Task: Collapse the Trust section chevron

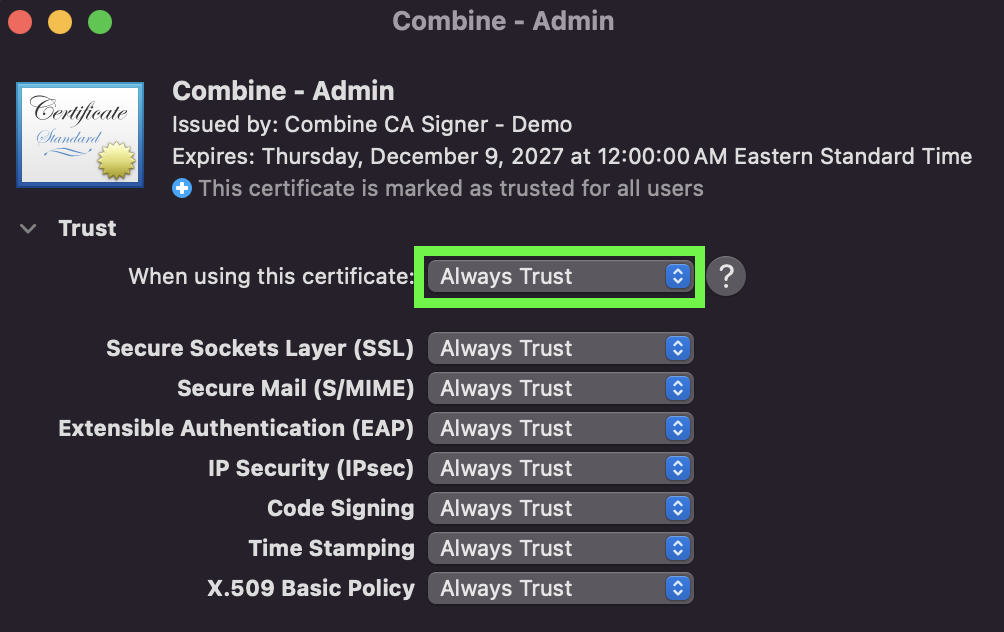Action: click(x=28, y=229)
